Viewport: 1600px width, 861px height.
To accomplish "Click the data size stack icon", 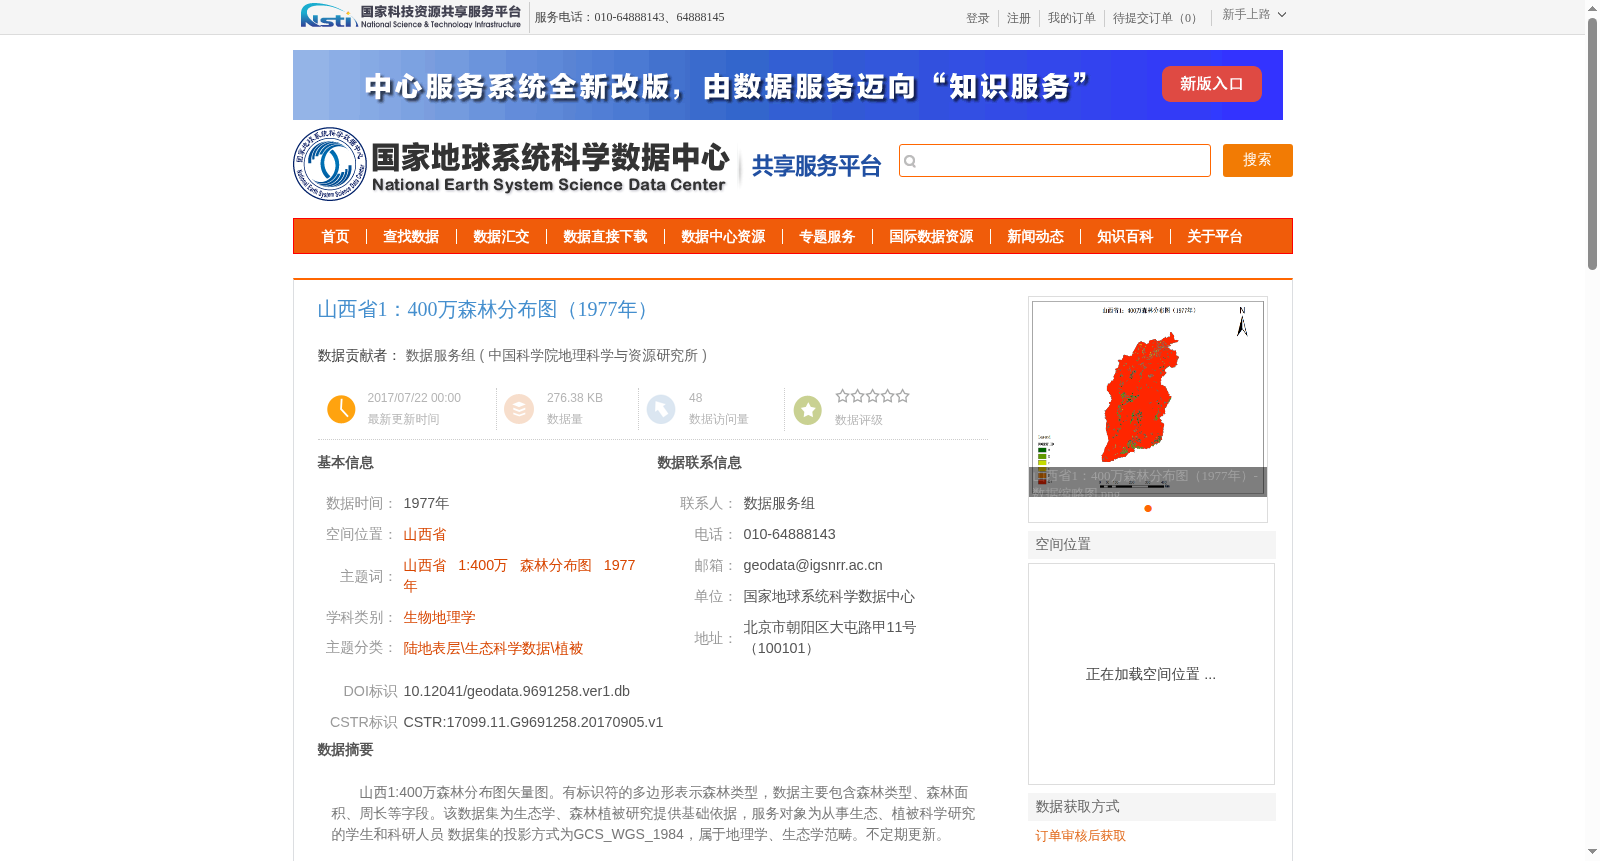I will point(519,409).
